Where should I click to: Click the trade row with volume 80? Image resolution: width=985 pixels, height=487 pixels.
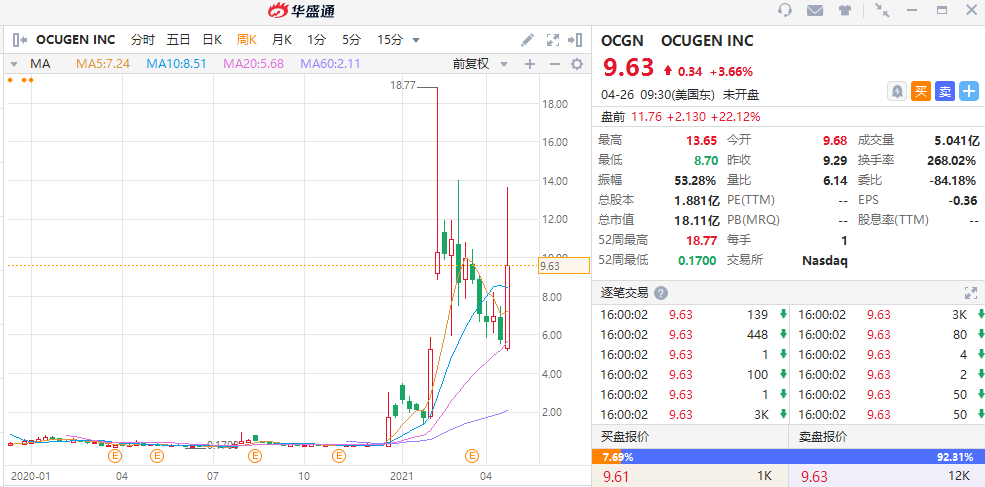[x=888, y=335]
